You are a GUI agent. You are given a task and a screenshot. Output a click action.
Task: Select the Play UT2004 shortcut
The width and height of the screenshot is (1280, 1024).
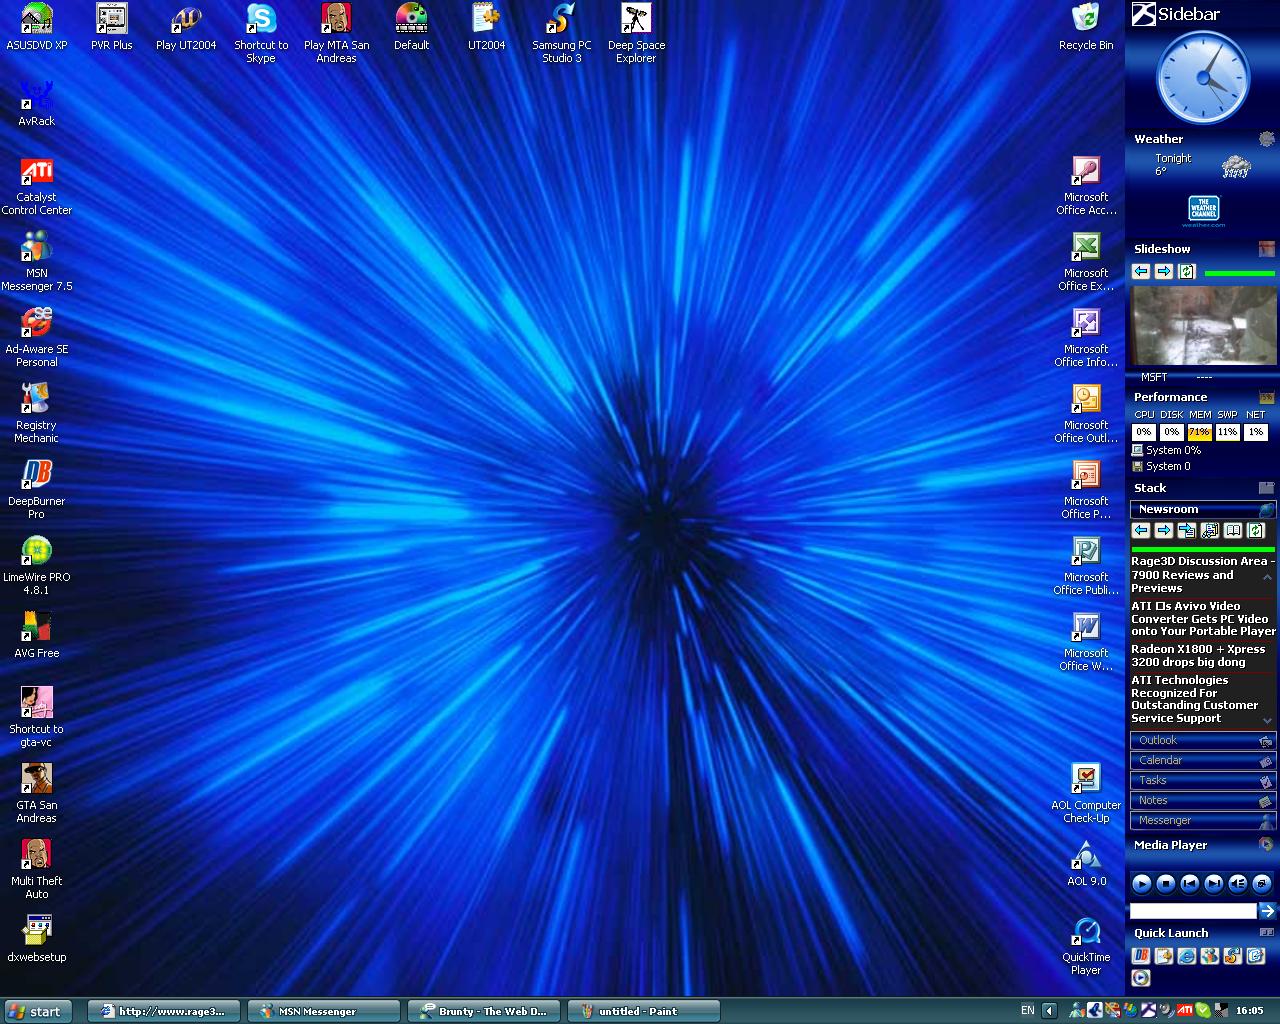(186, 27)
